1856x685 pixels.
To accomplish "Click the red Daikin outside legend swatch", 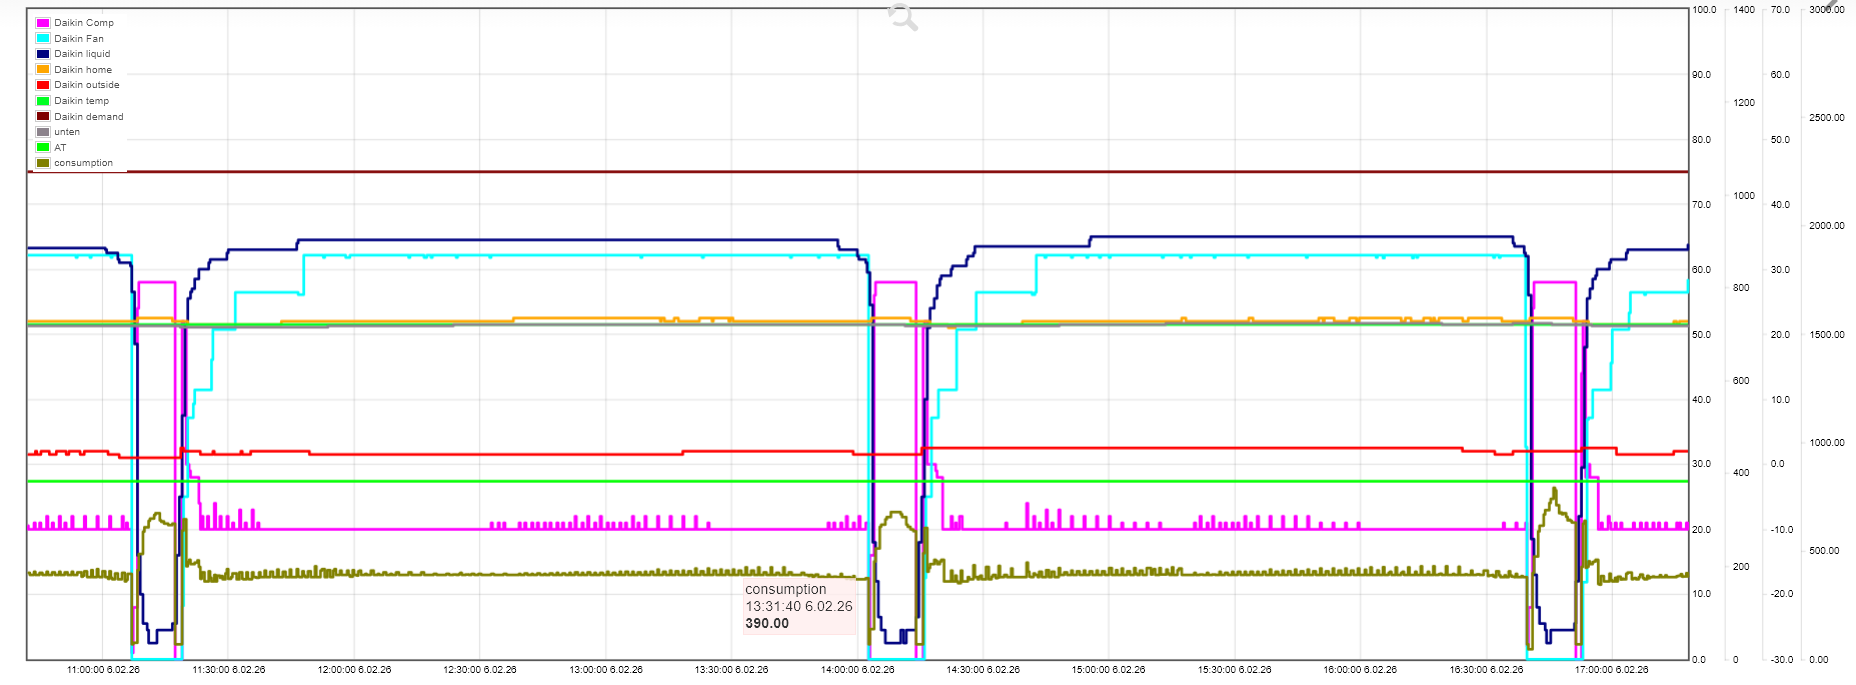I will coord(43,85).
